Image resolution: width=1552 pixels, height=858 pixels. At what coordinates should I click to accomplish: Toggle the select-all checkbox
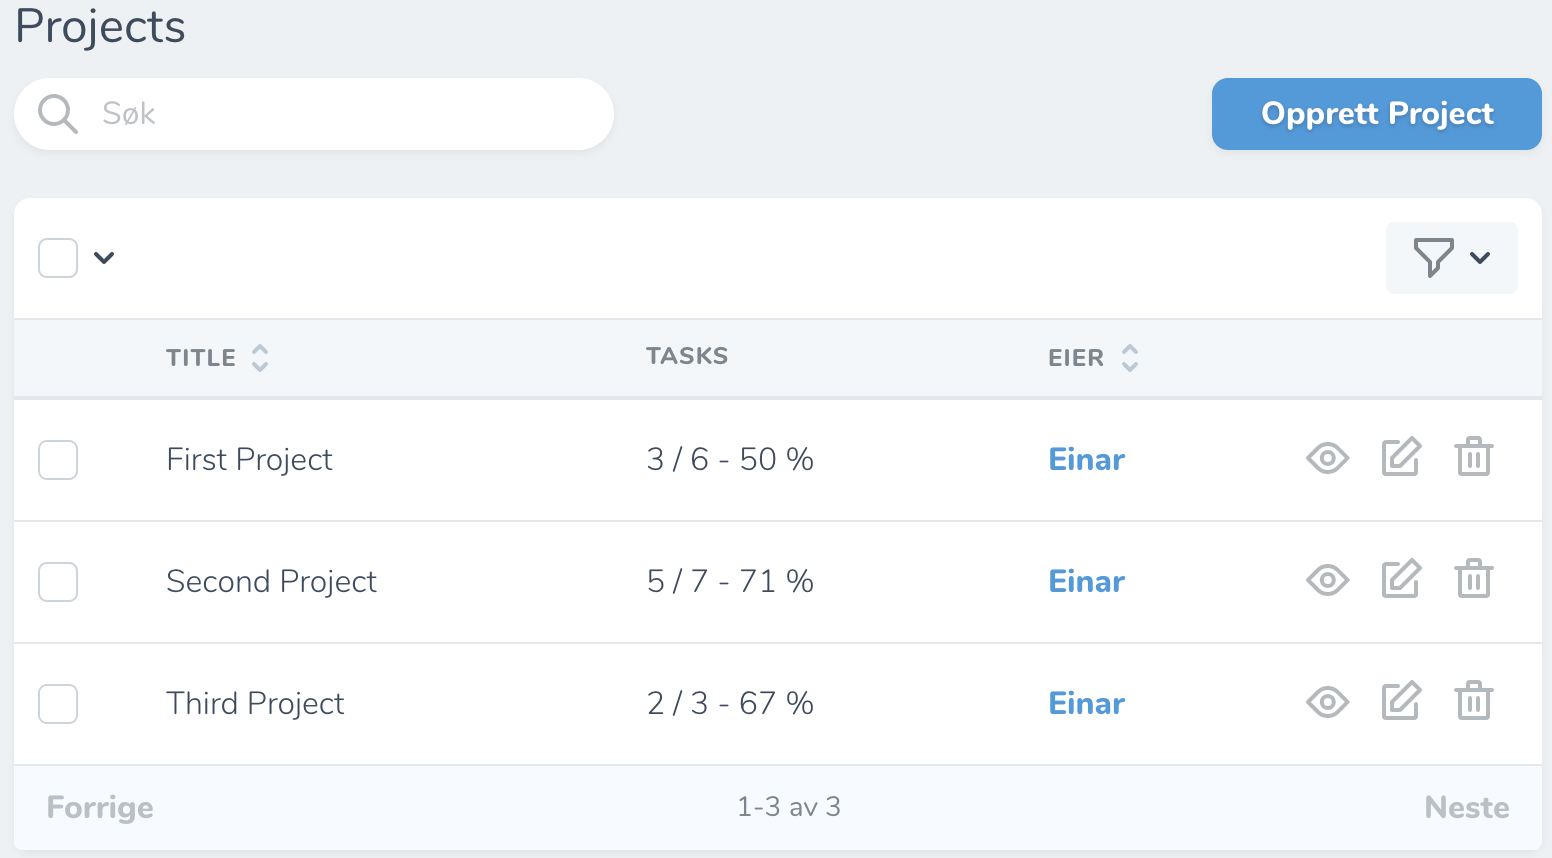[x=58, y=258]
